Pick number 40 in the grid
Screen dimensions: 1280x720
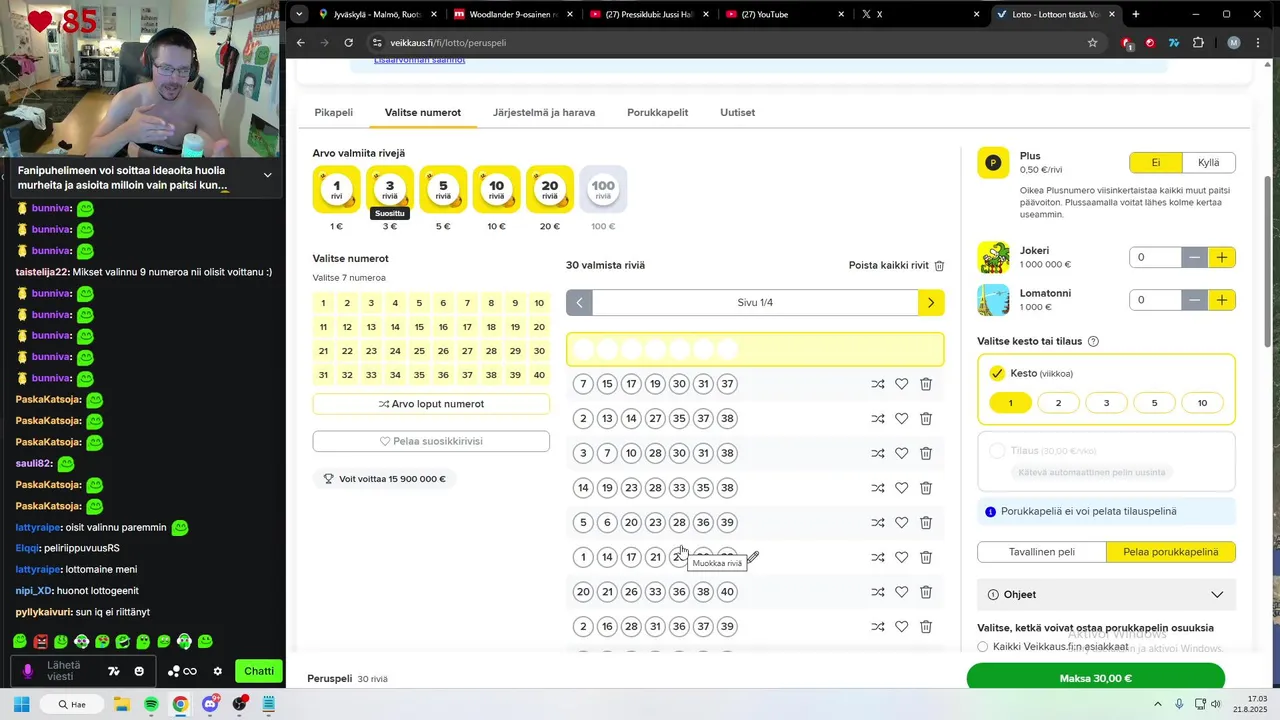(x=539, y=375)
